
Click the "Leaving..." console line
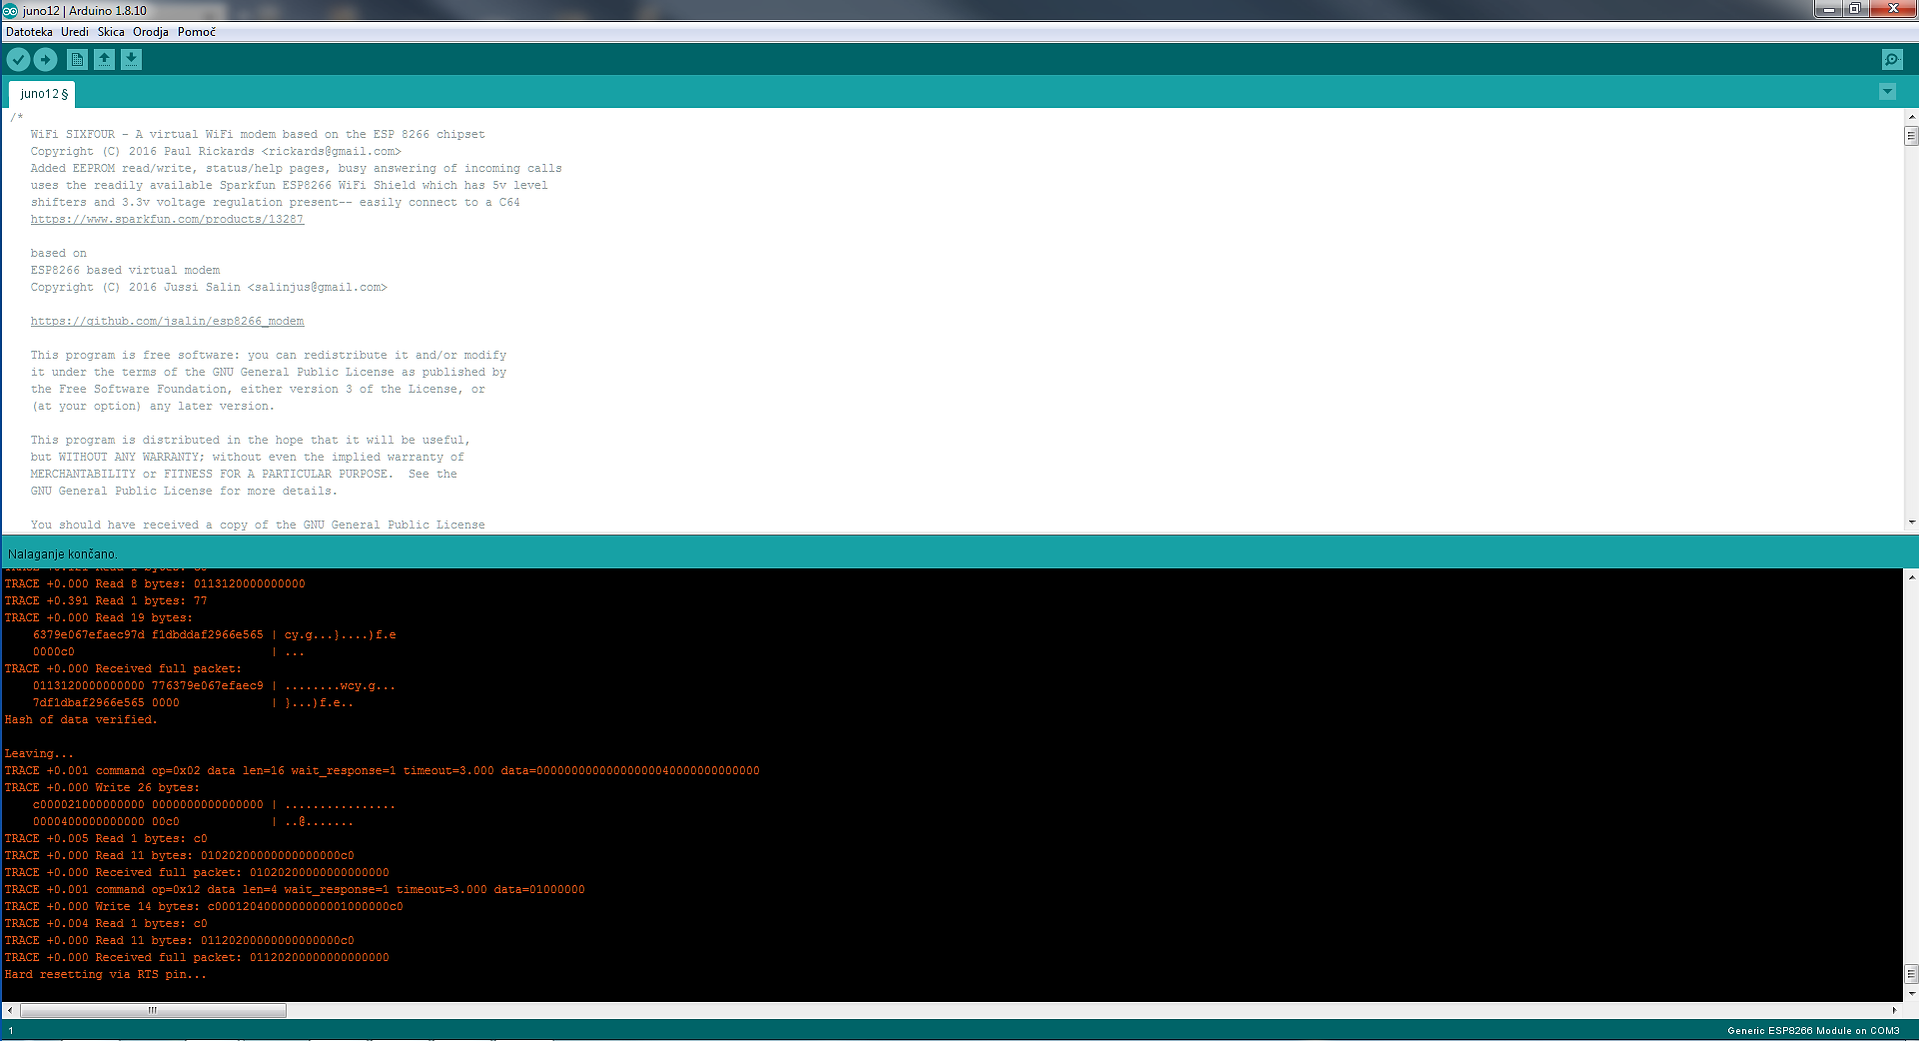pos(39,753)
